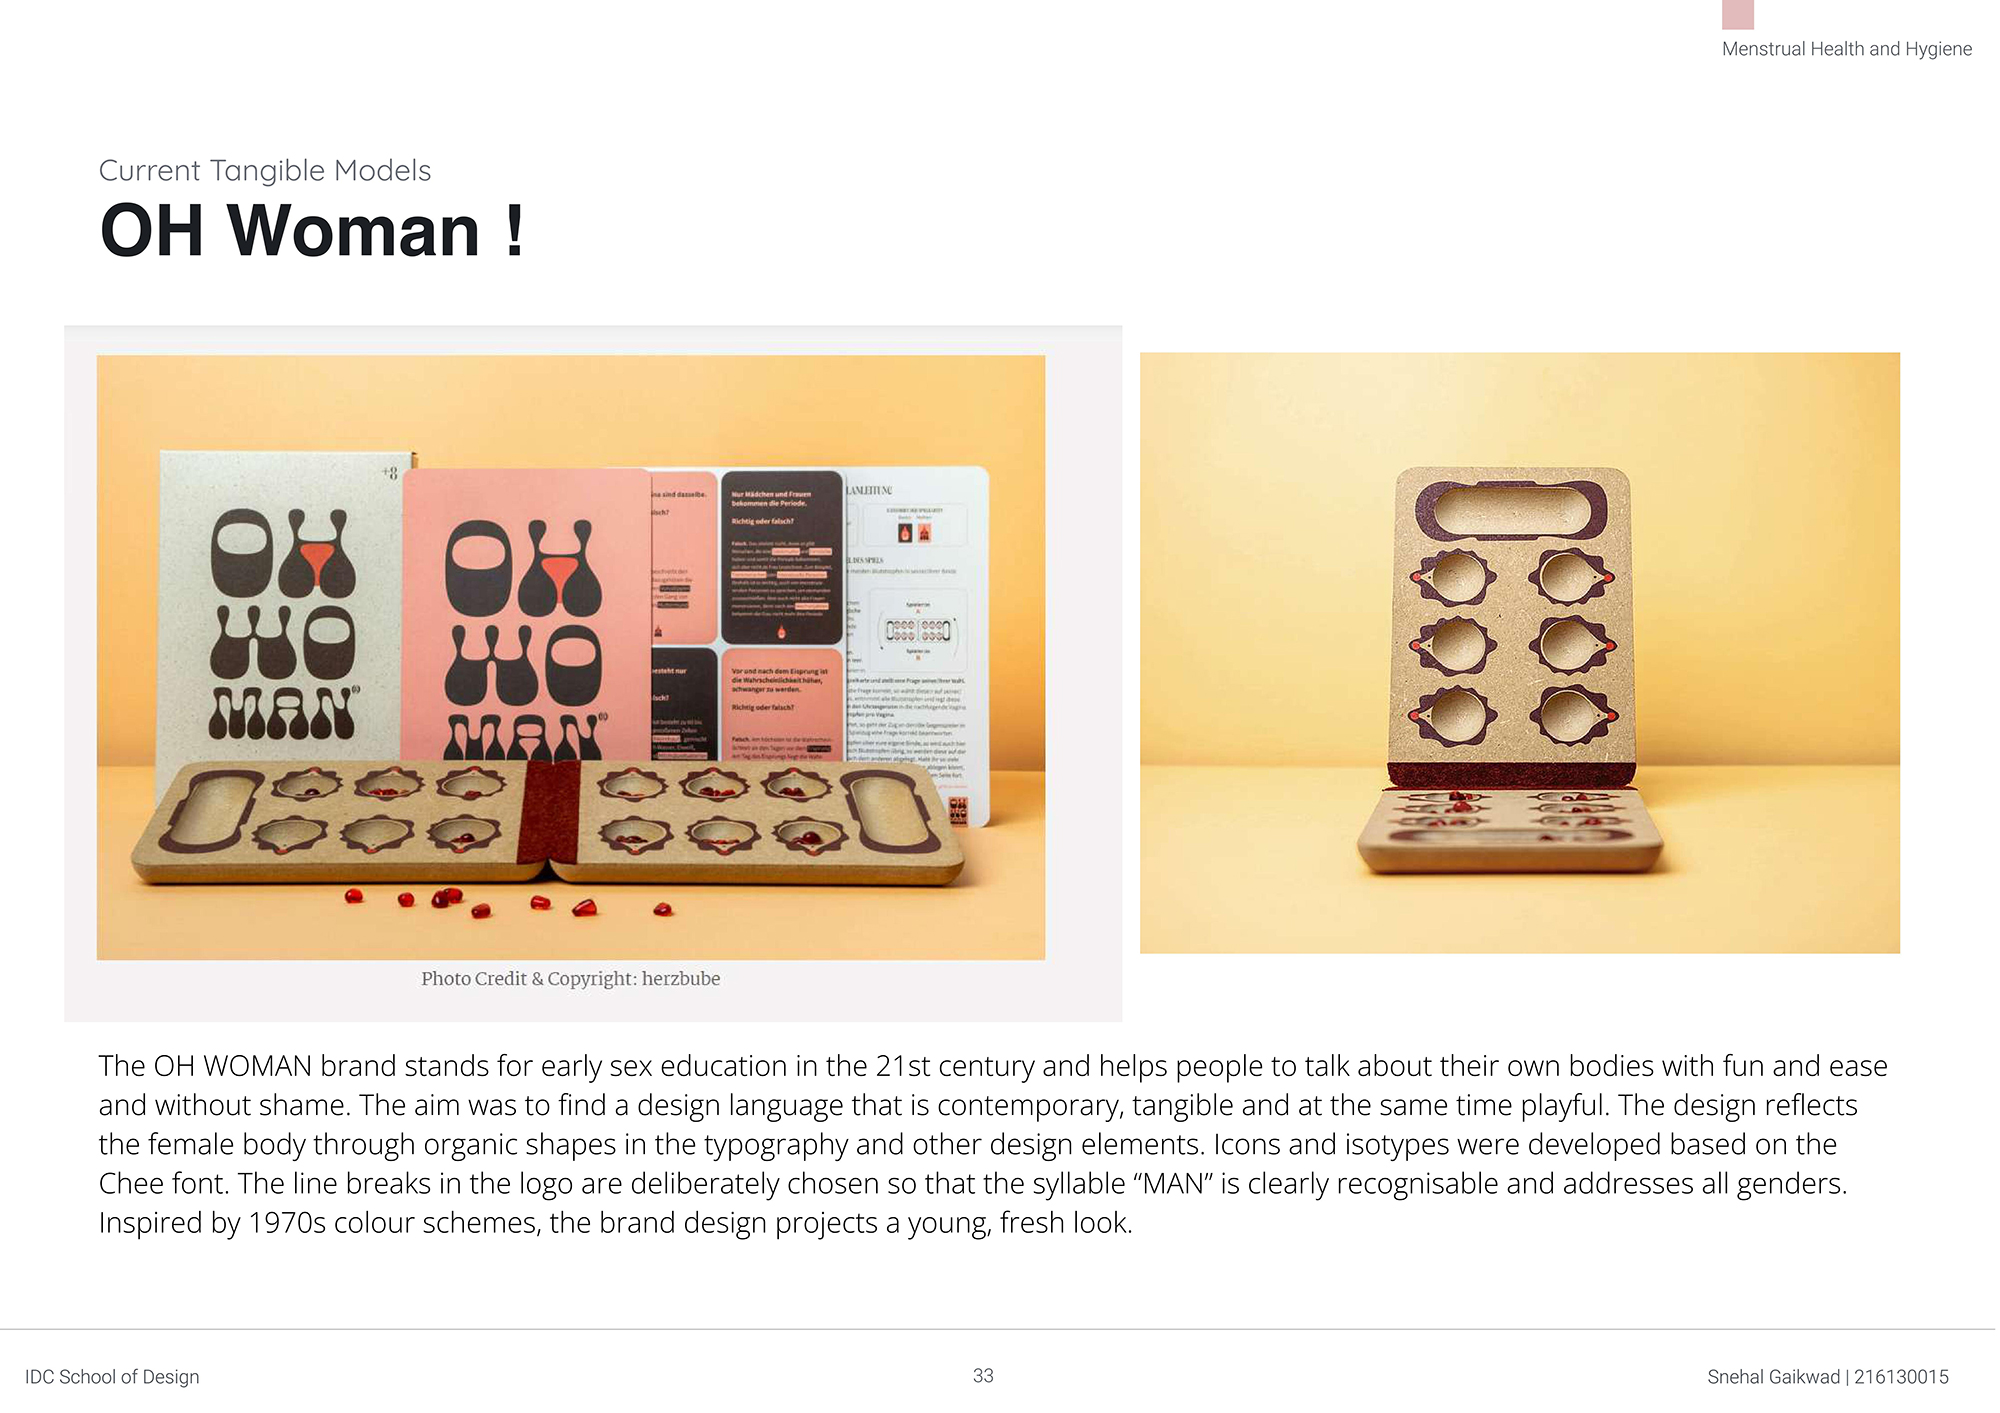Click the pink square beside Menstrual Health header
This screenshot has width=2000, height=1413.
tap(1738, 14)
